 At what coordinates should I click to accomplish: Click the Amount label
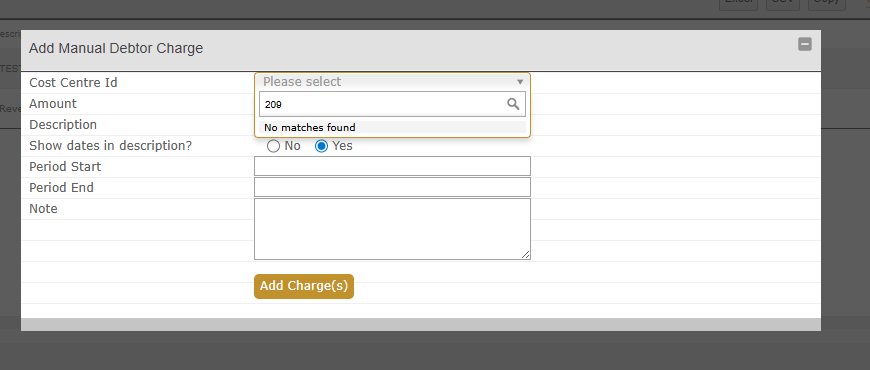[53, 104]
